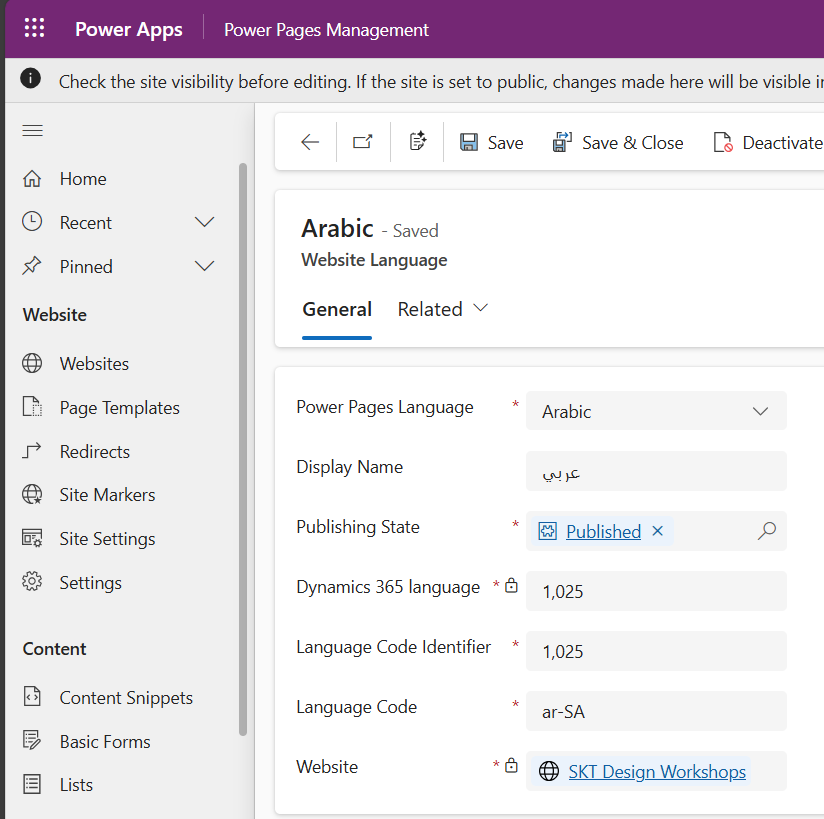The height and width of the screenshot is (819, 824).
Task: Open record in new window icon
Action: [x=363, y=143]
